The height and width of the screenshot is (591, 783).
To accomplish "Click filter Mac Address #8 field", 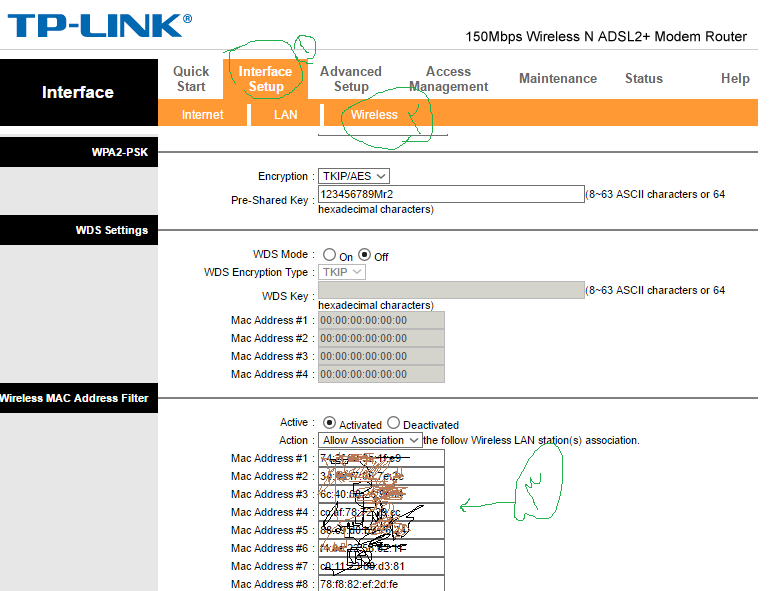I will [x=381, y=584].
